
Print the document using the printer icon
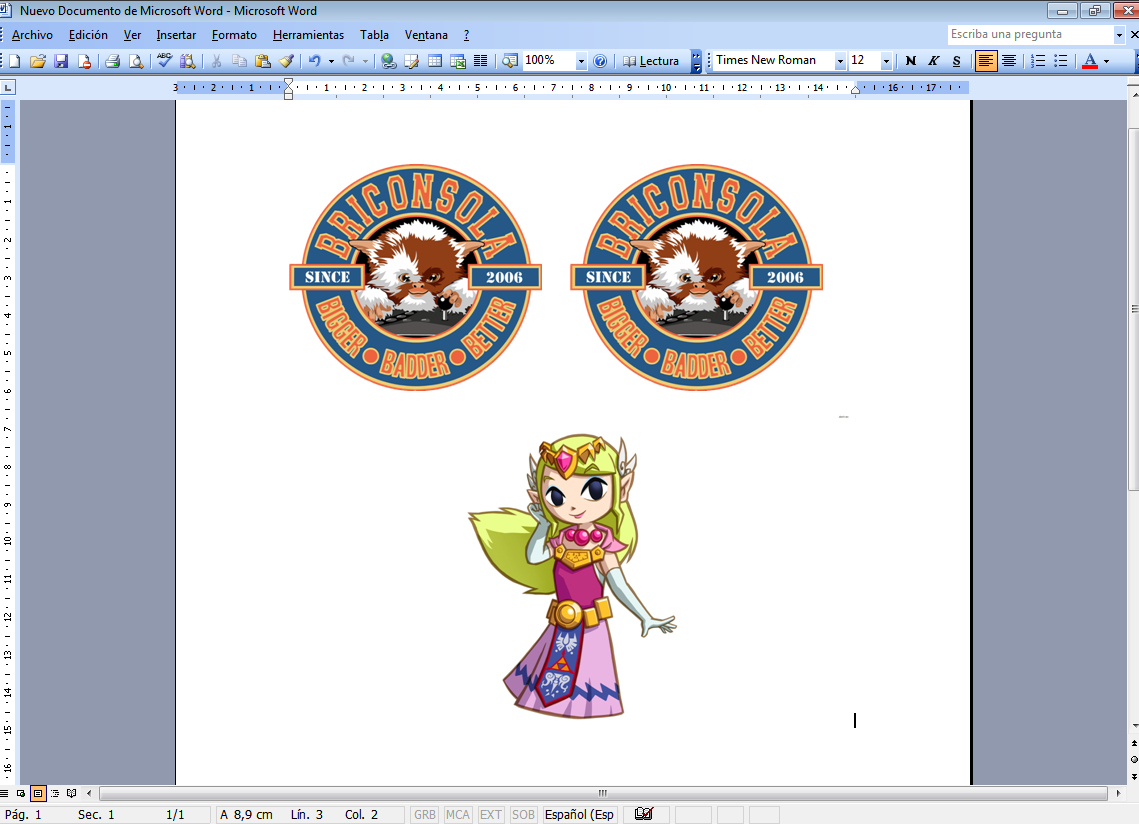[112, 61]
